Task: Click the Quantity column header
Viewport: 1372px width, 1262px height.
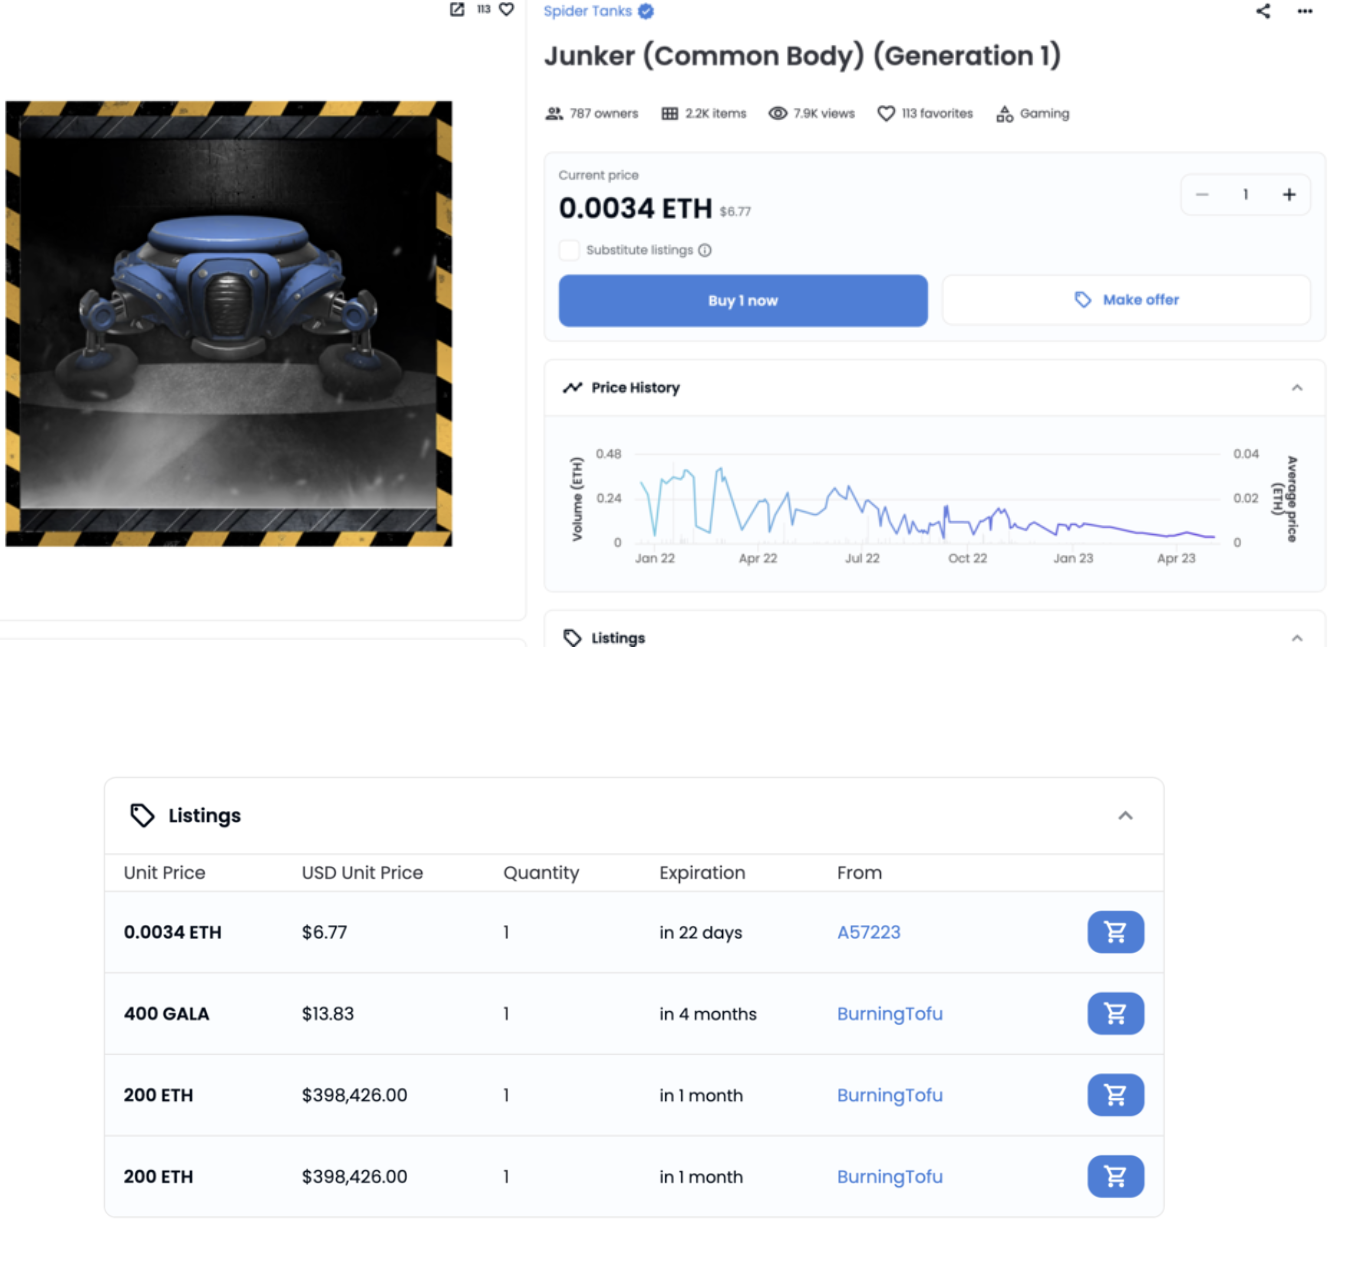Action: point(541,873)
